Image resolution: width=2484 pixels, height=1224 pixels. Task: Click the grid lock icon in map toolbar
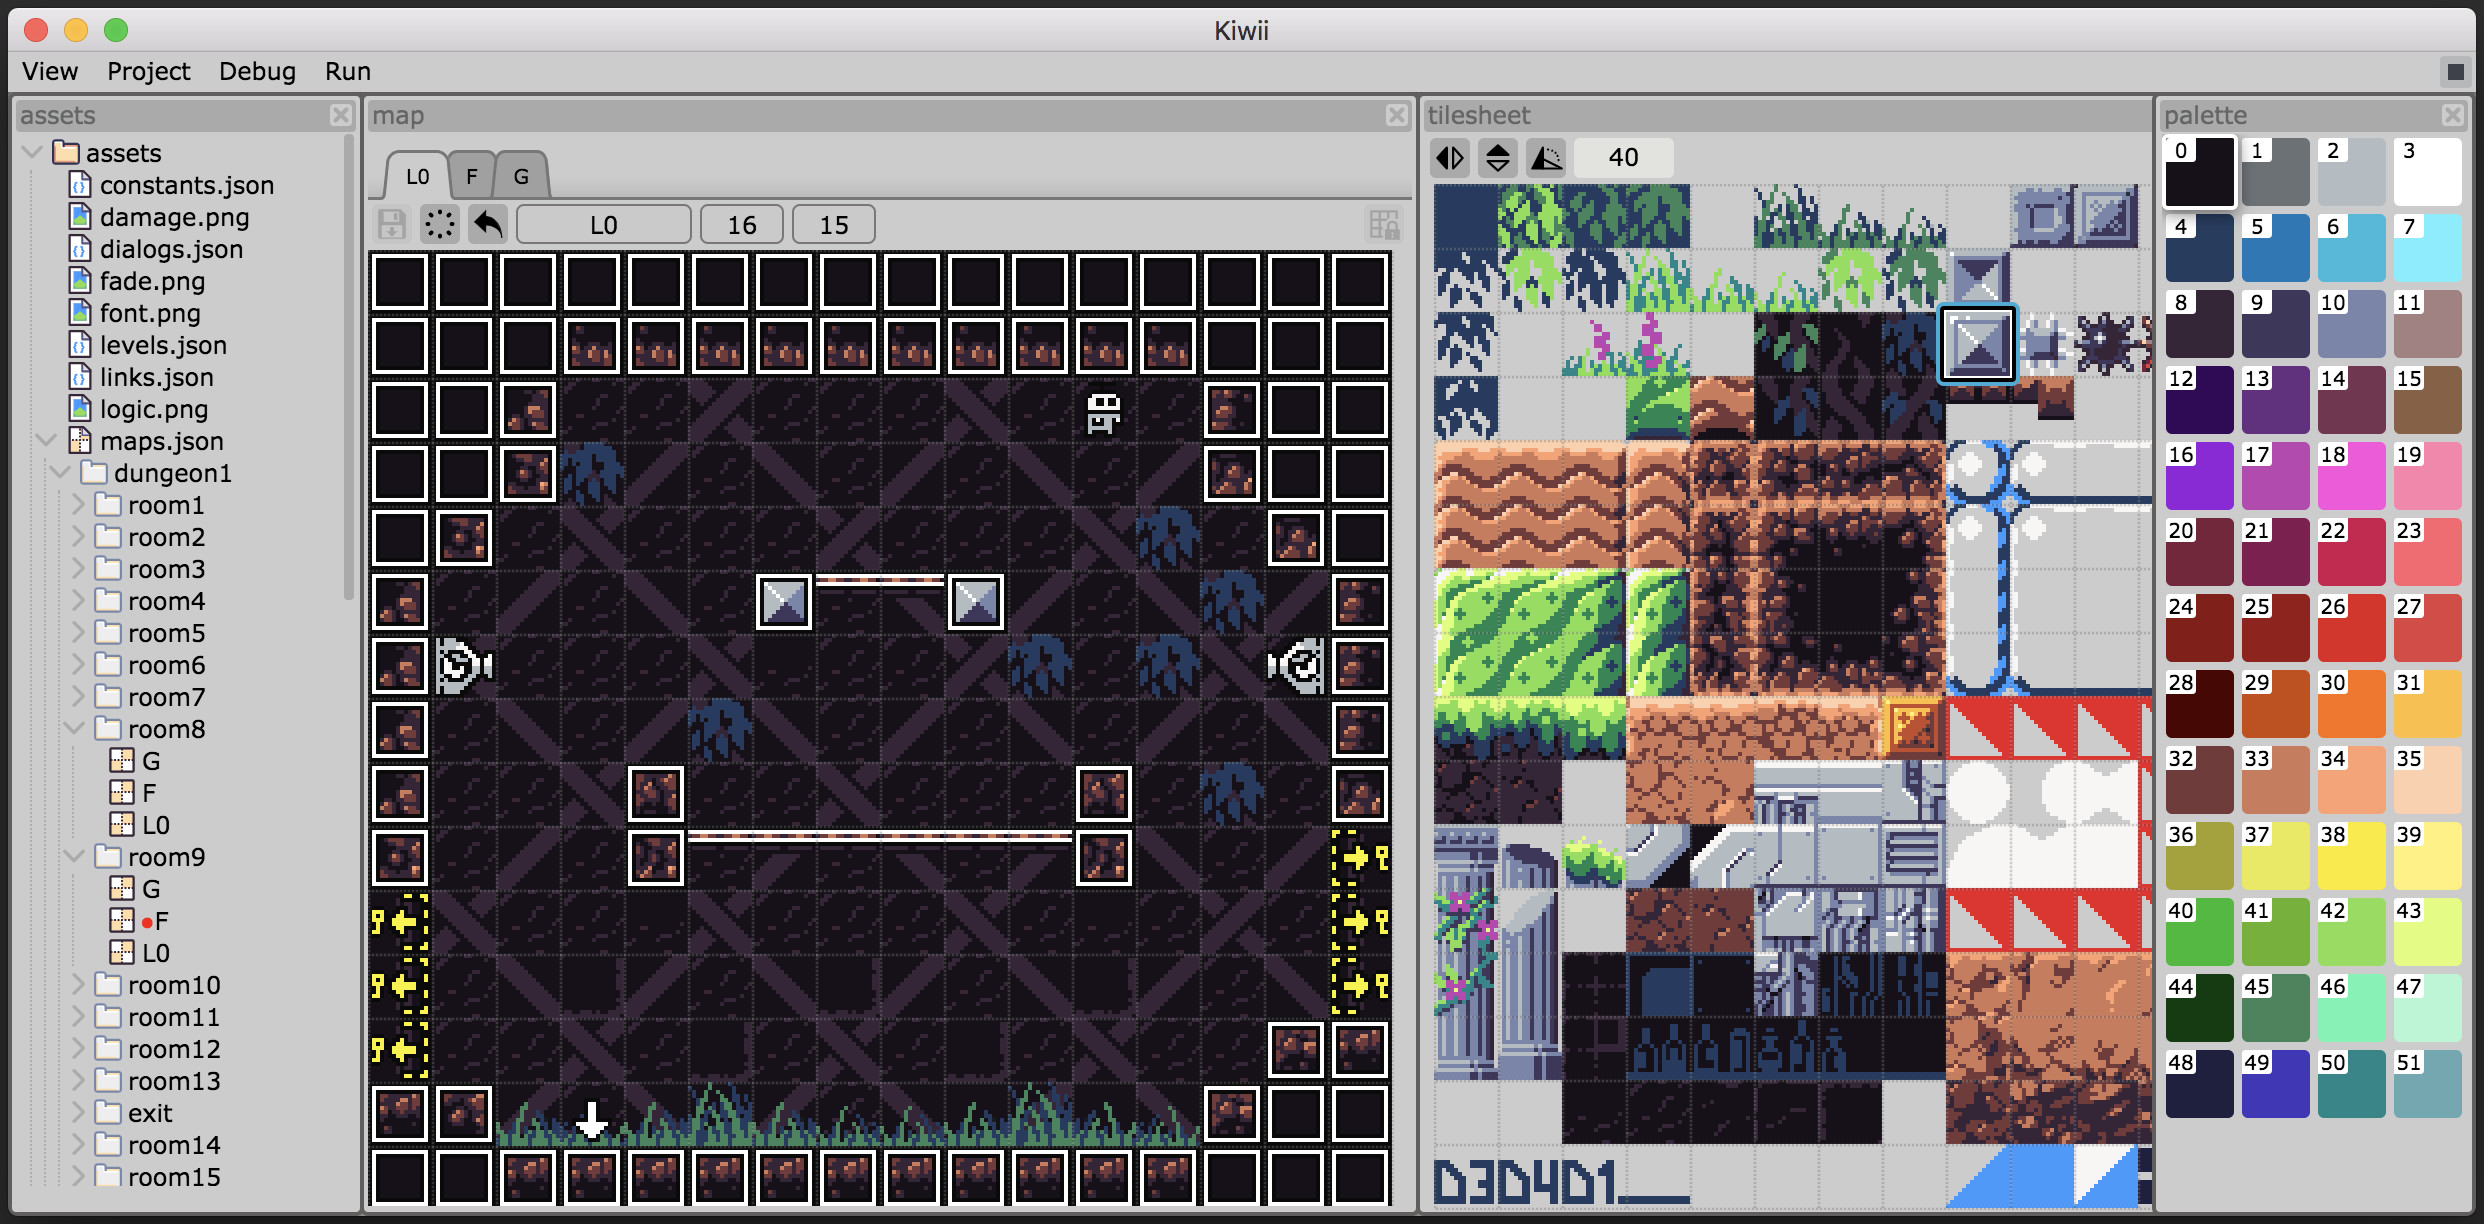[1384, 224]
